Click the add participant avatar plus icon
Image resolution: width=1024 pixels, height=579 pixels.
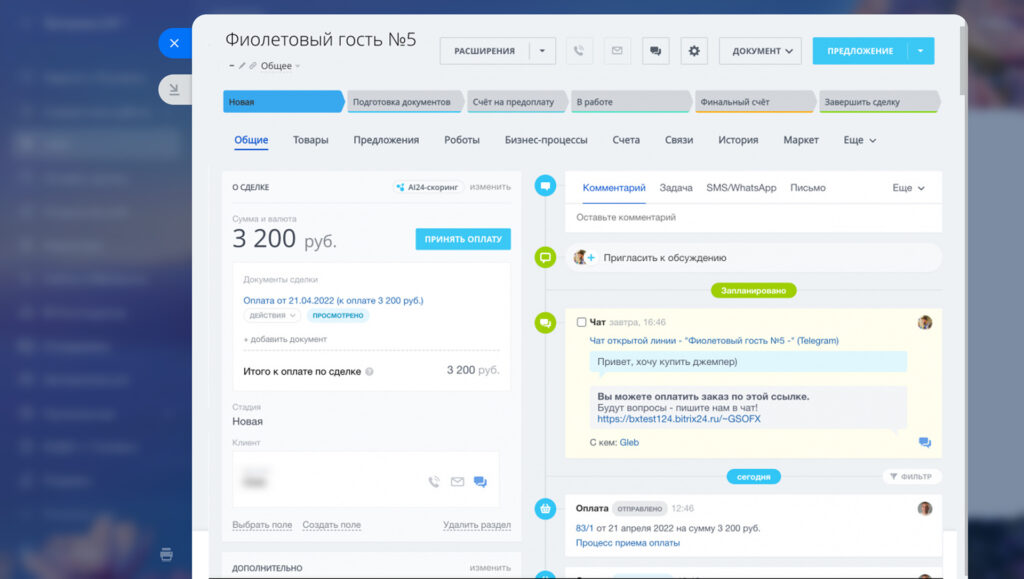(x=583, y=258)
